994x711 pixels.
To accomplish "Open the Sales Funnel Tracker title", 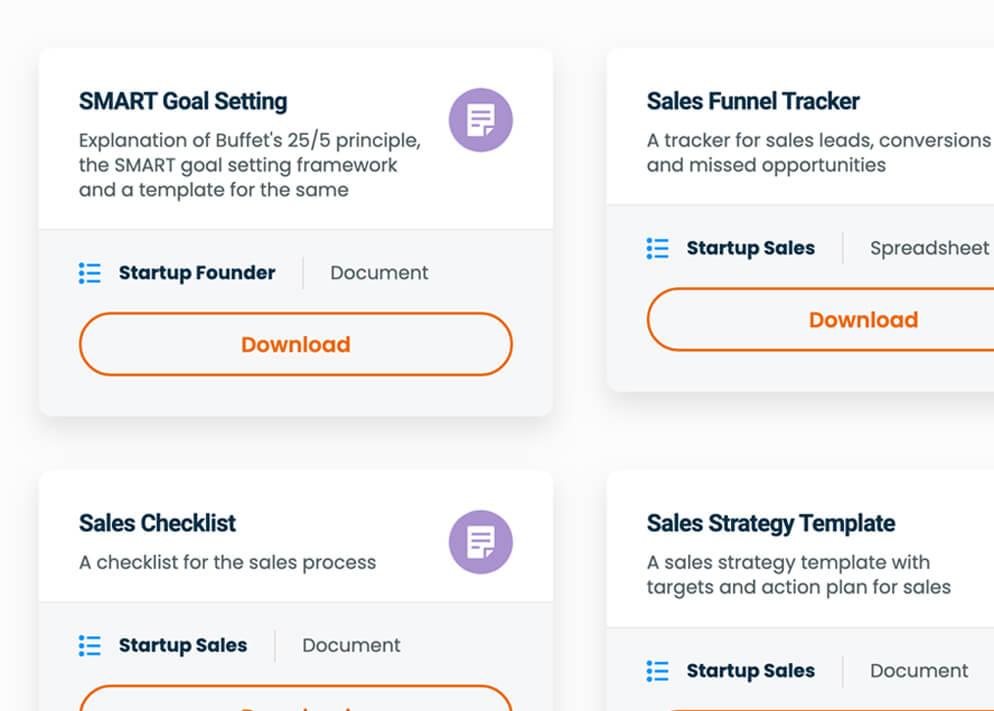I will (752, 101).
